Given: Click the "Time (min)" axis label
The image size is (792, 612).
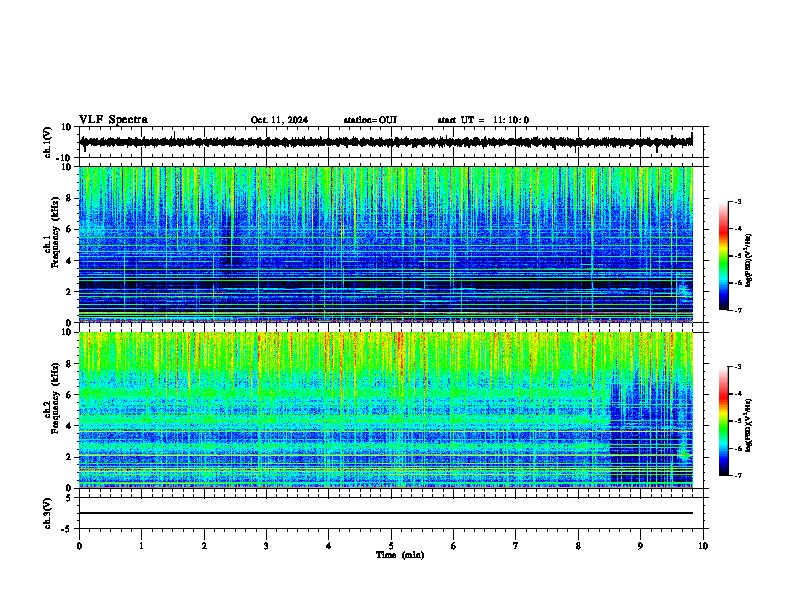Looking at the screenshot, I should click(x=400, y=555).
